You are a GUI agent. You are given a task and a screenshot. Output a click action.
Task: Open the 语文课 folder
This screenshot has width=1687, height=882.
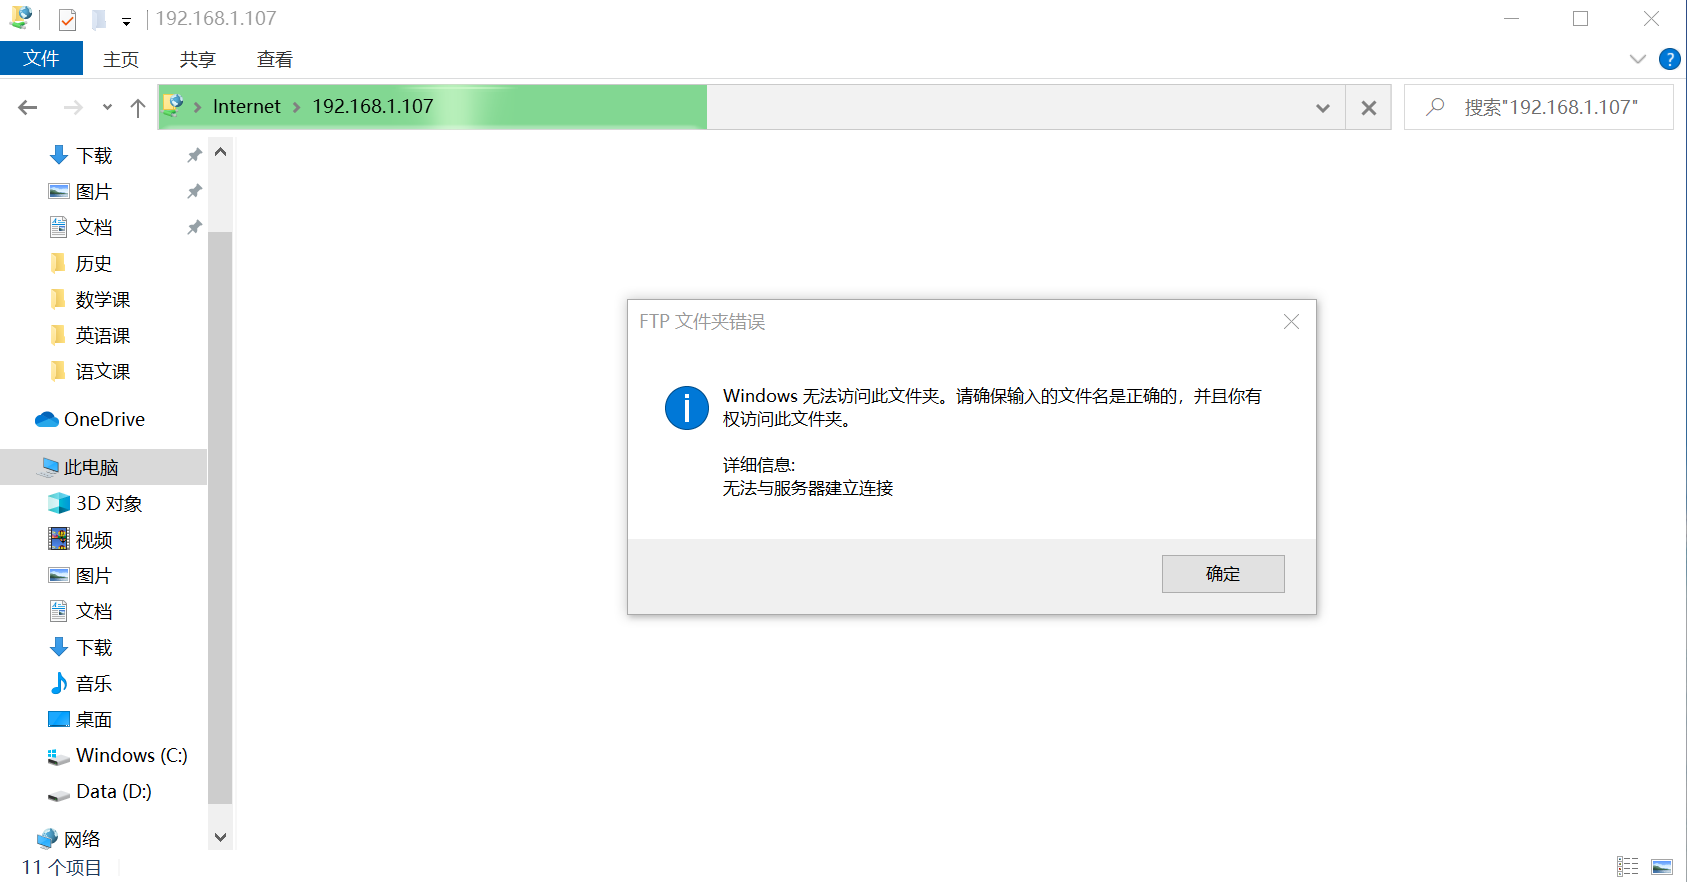[102, 371]
